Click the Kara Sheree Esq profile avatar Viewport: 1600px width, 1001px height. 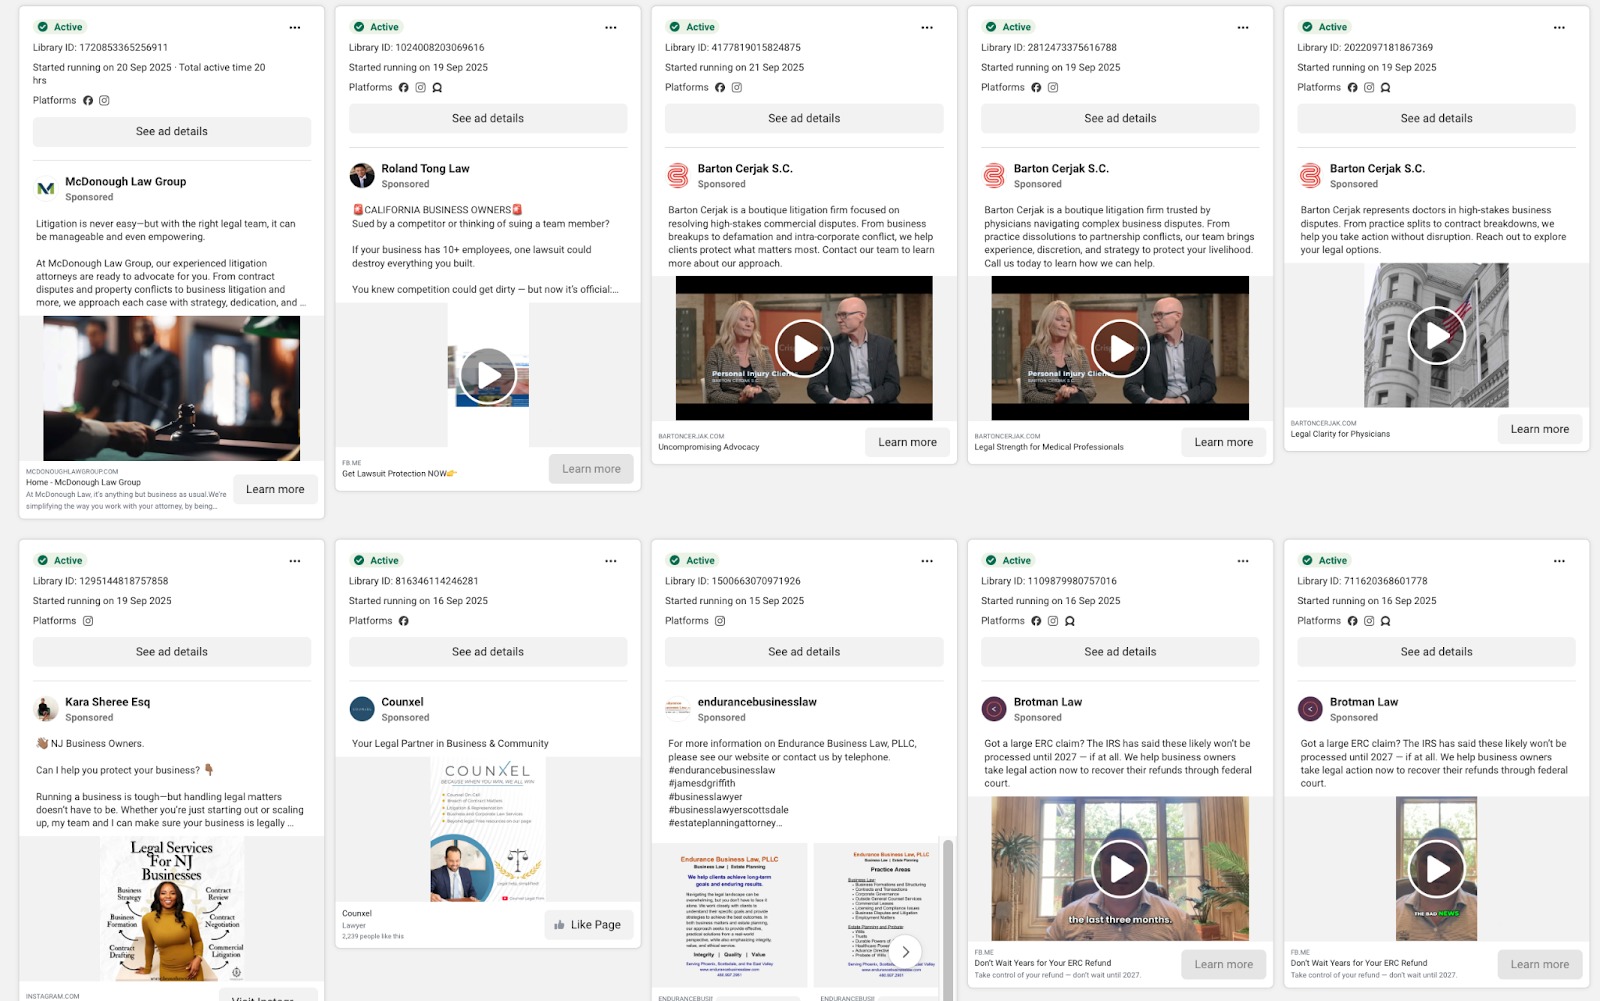pos(46,709)
